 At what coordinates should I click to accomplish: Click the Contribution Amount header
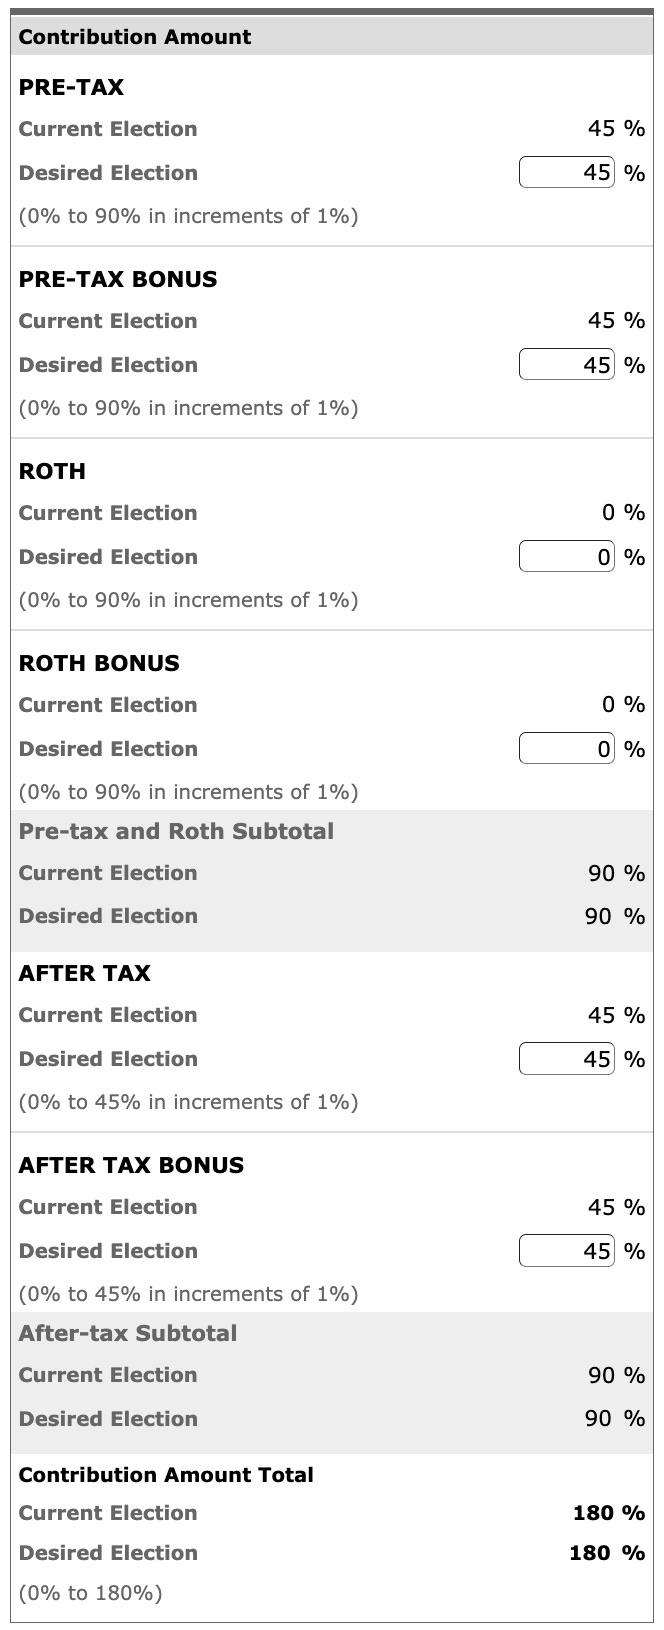coord(134,37)
